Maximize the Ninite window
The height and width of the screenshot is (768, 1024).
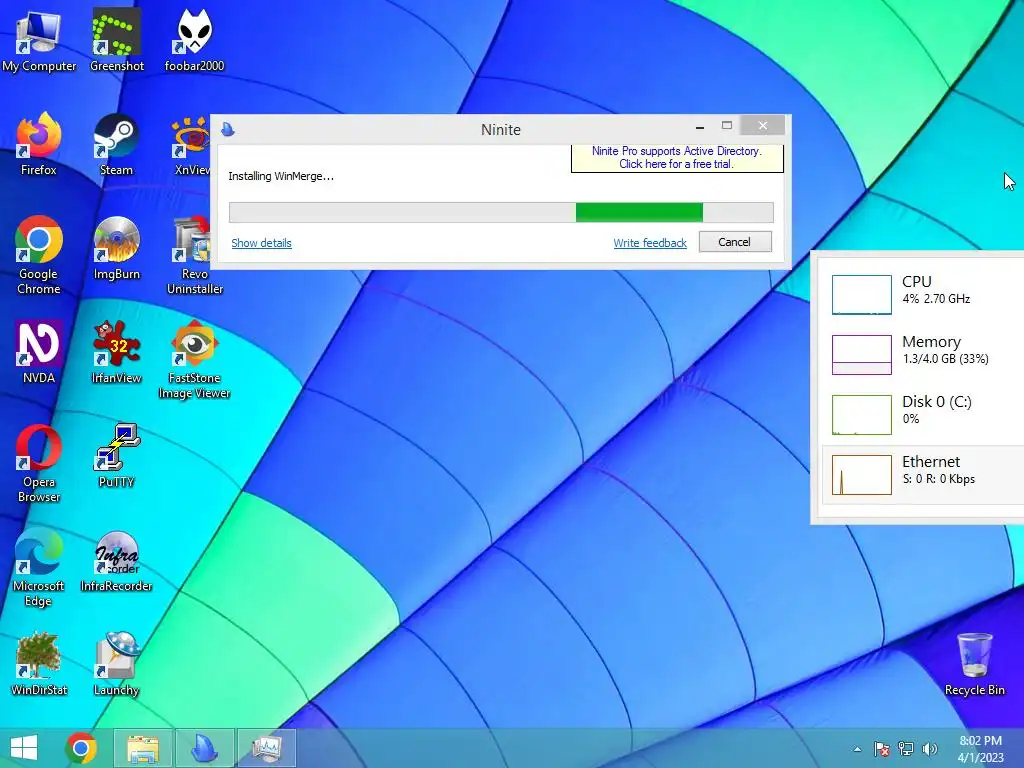pos(726,125)
